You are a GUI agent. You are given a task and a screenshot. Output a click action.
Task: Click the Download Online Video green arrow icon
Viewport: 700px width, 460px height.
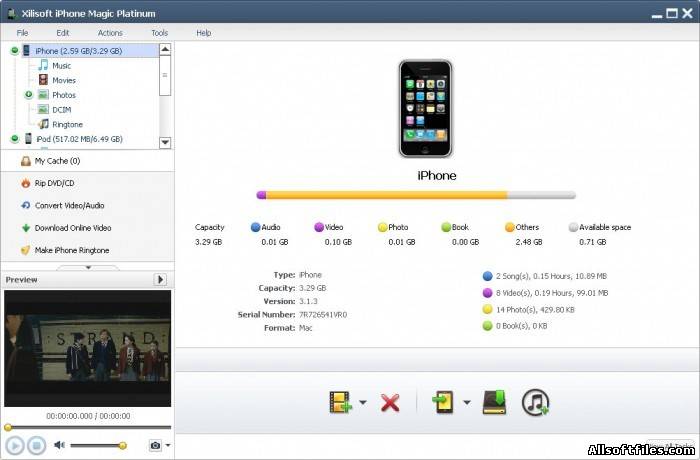(25, 228)
